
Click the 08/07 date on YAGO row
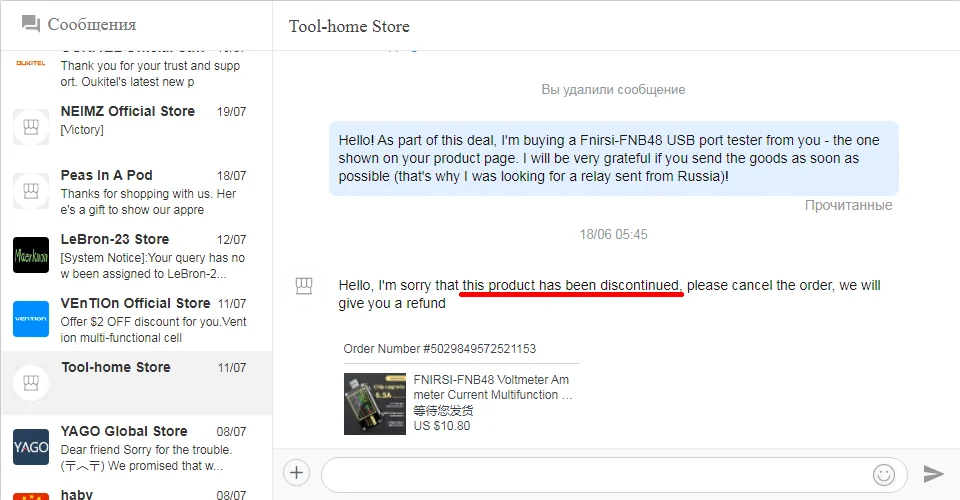click(x=231, y=432)
